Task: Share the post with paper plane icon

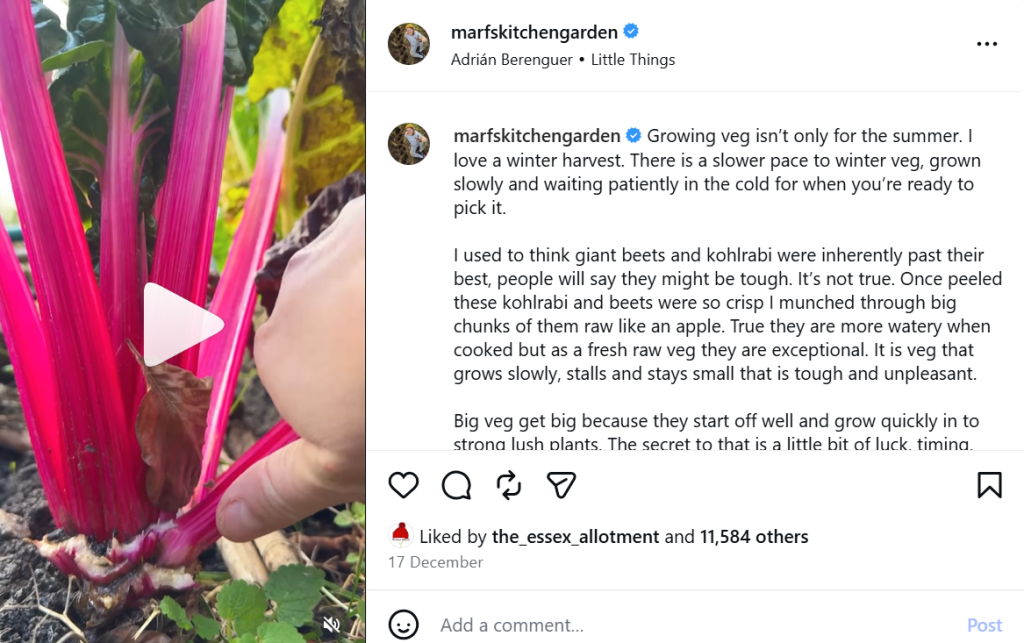Action: 561,485
